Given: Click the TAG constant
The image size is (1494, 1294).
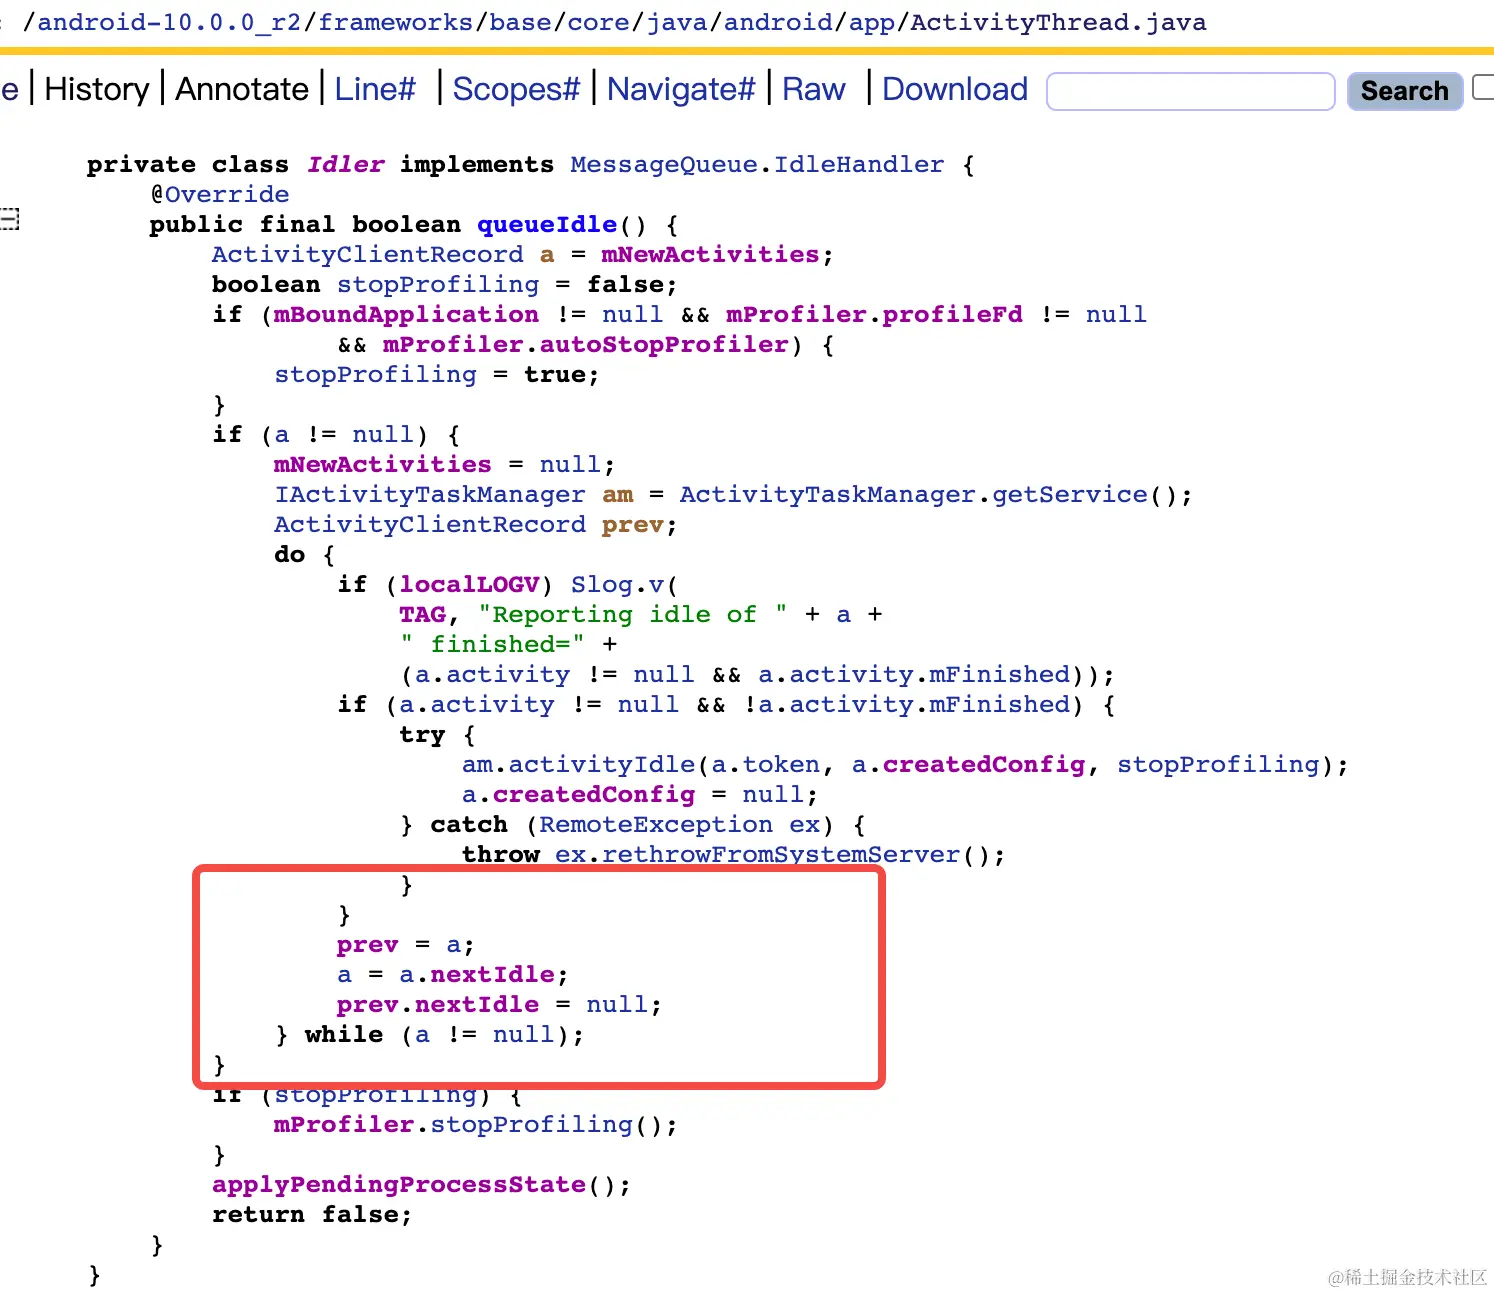Looking at the screenshot, I should [422, 614].
